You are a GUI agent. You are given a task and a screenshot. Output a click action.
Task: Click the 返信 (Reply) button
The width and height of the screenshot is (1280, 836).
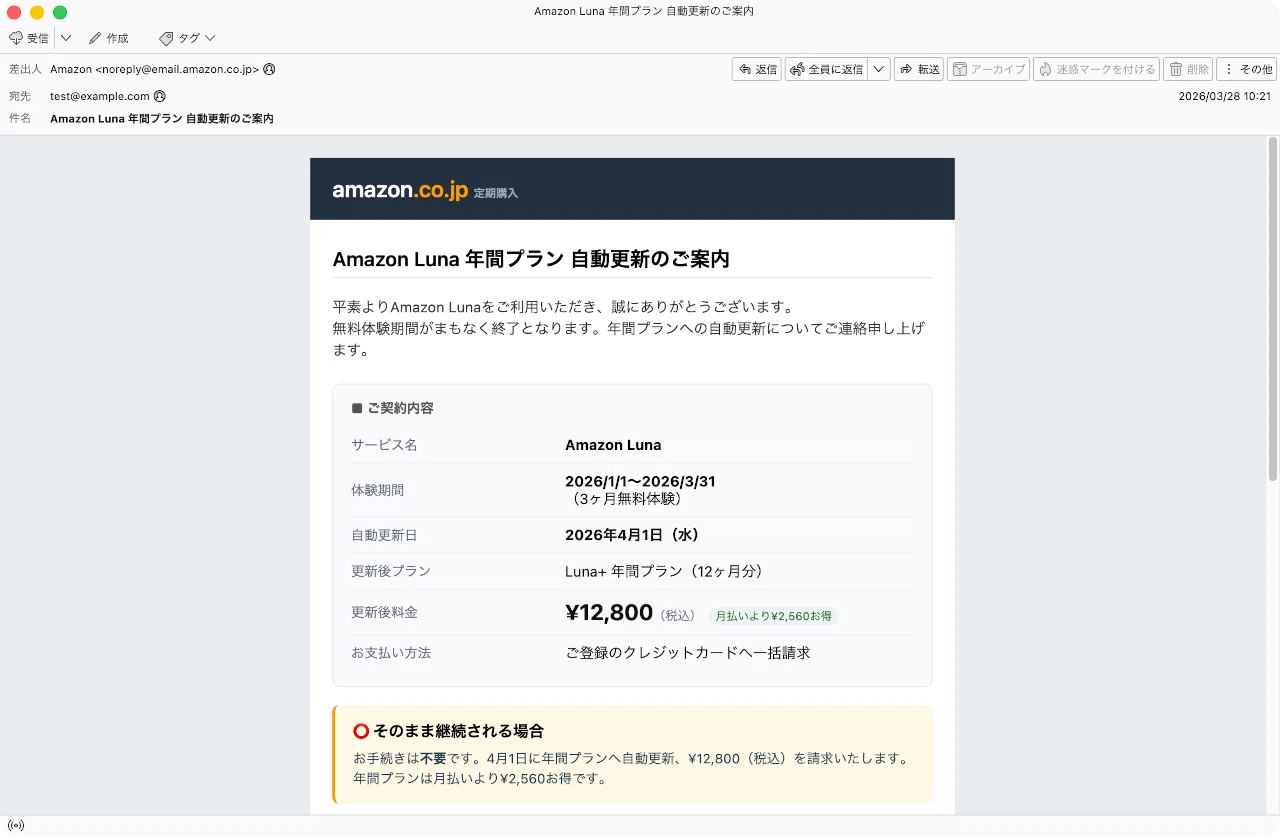click(757, 69)
